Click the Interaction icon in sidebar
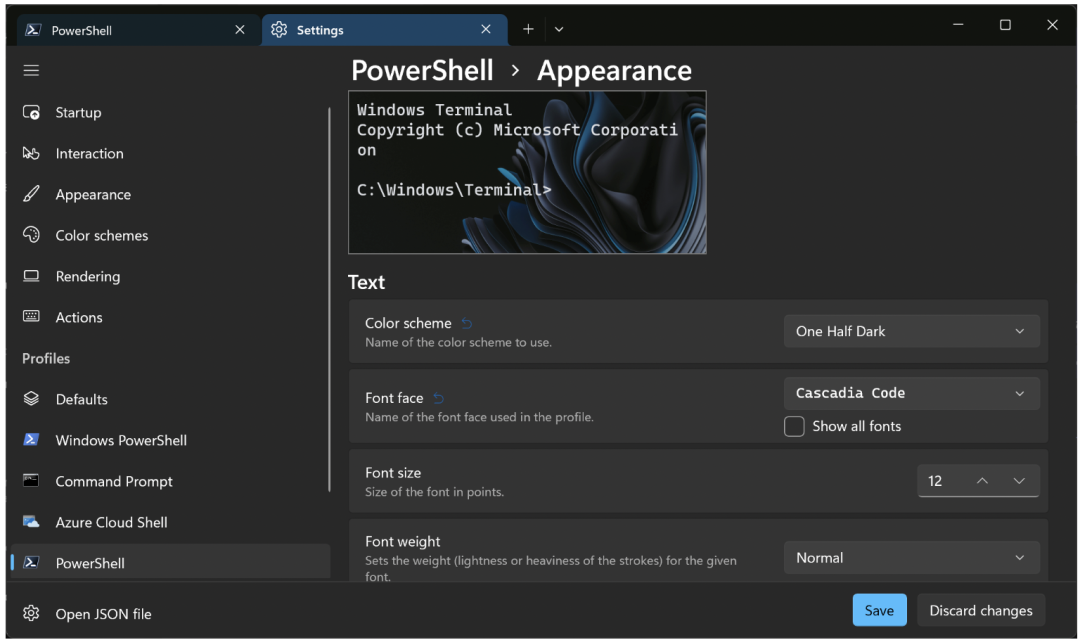Screen dimensions: 1080x640 click(x=31, y=154)
